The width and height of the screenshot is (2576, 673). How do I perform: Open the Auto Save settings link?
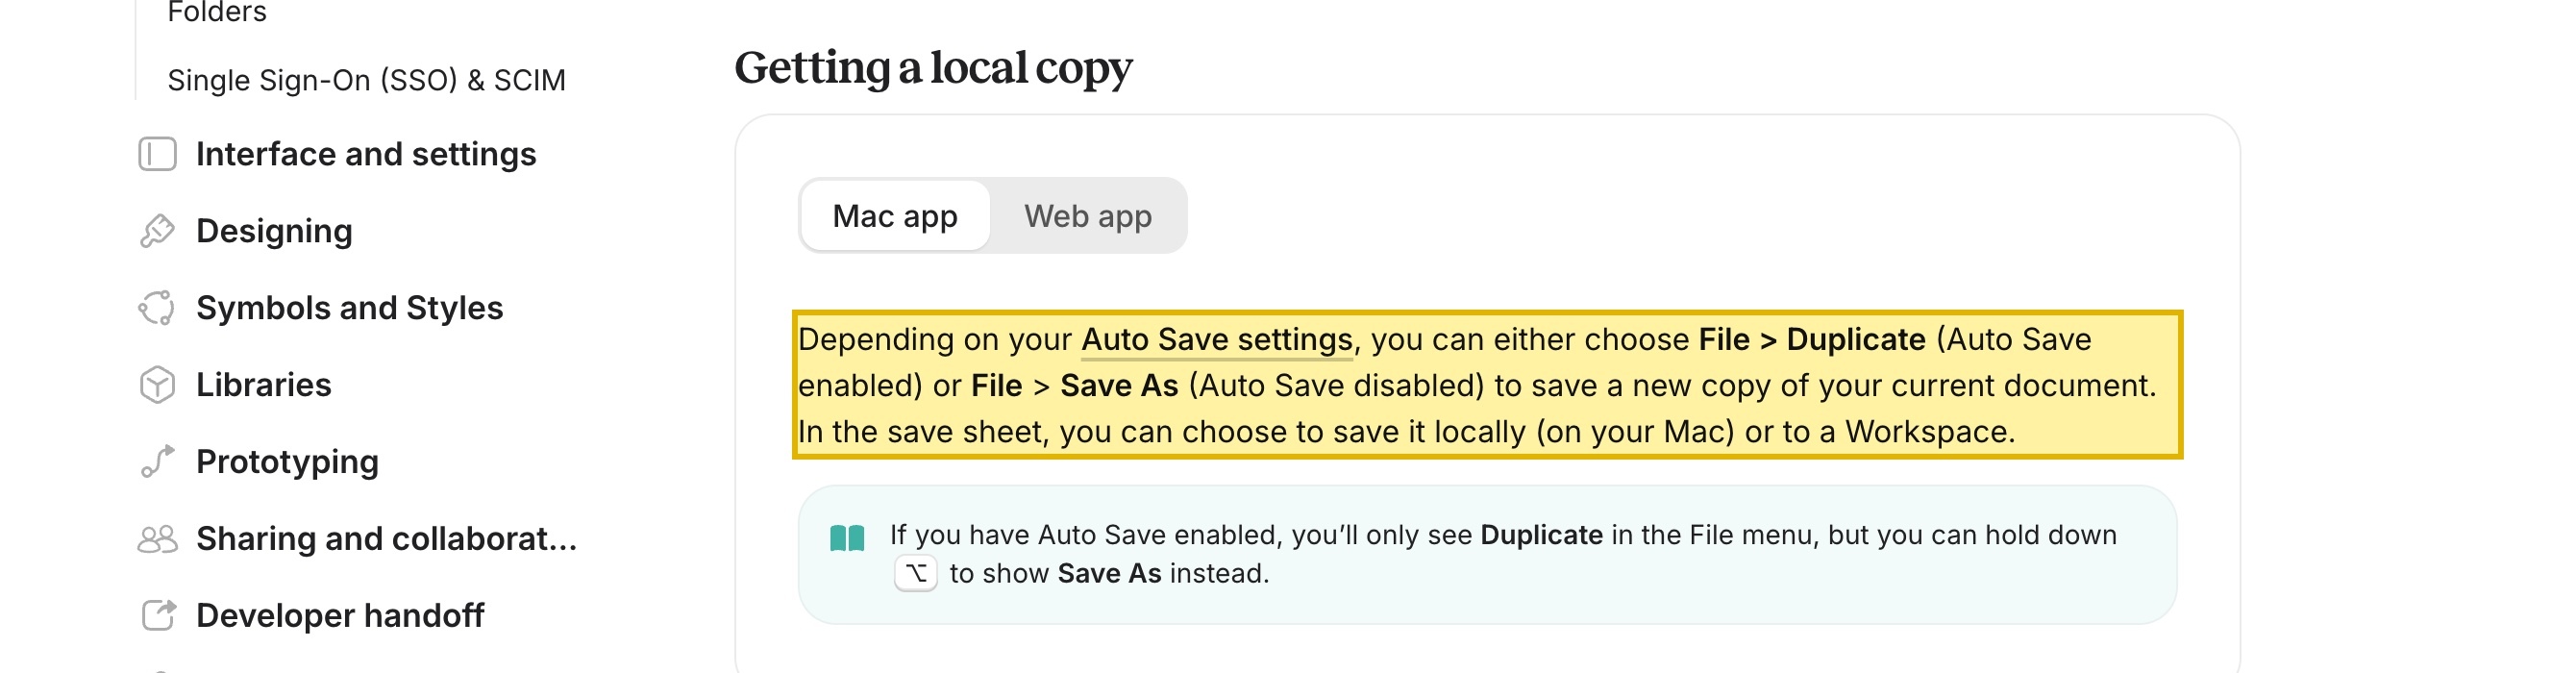pyautogui.click(x=1216, y=340)
